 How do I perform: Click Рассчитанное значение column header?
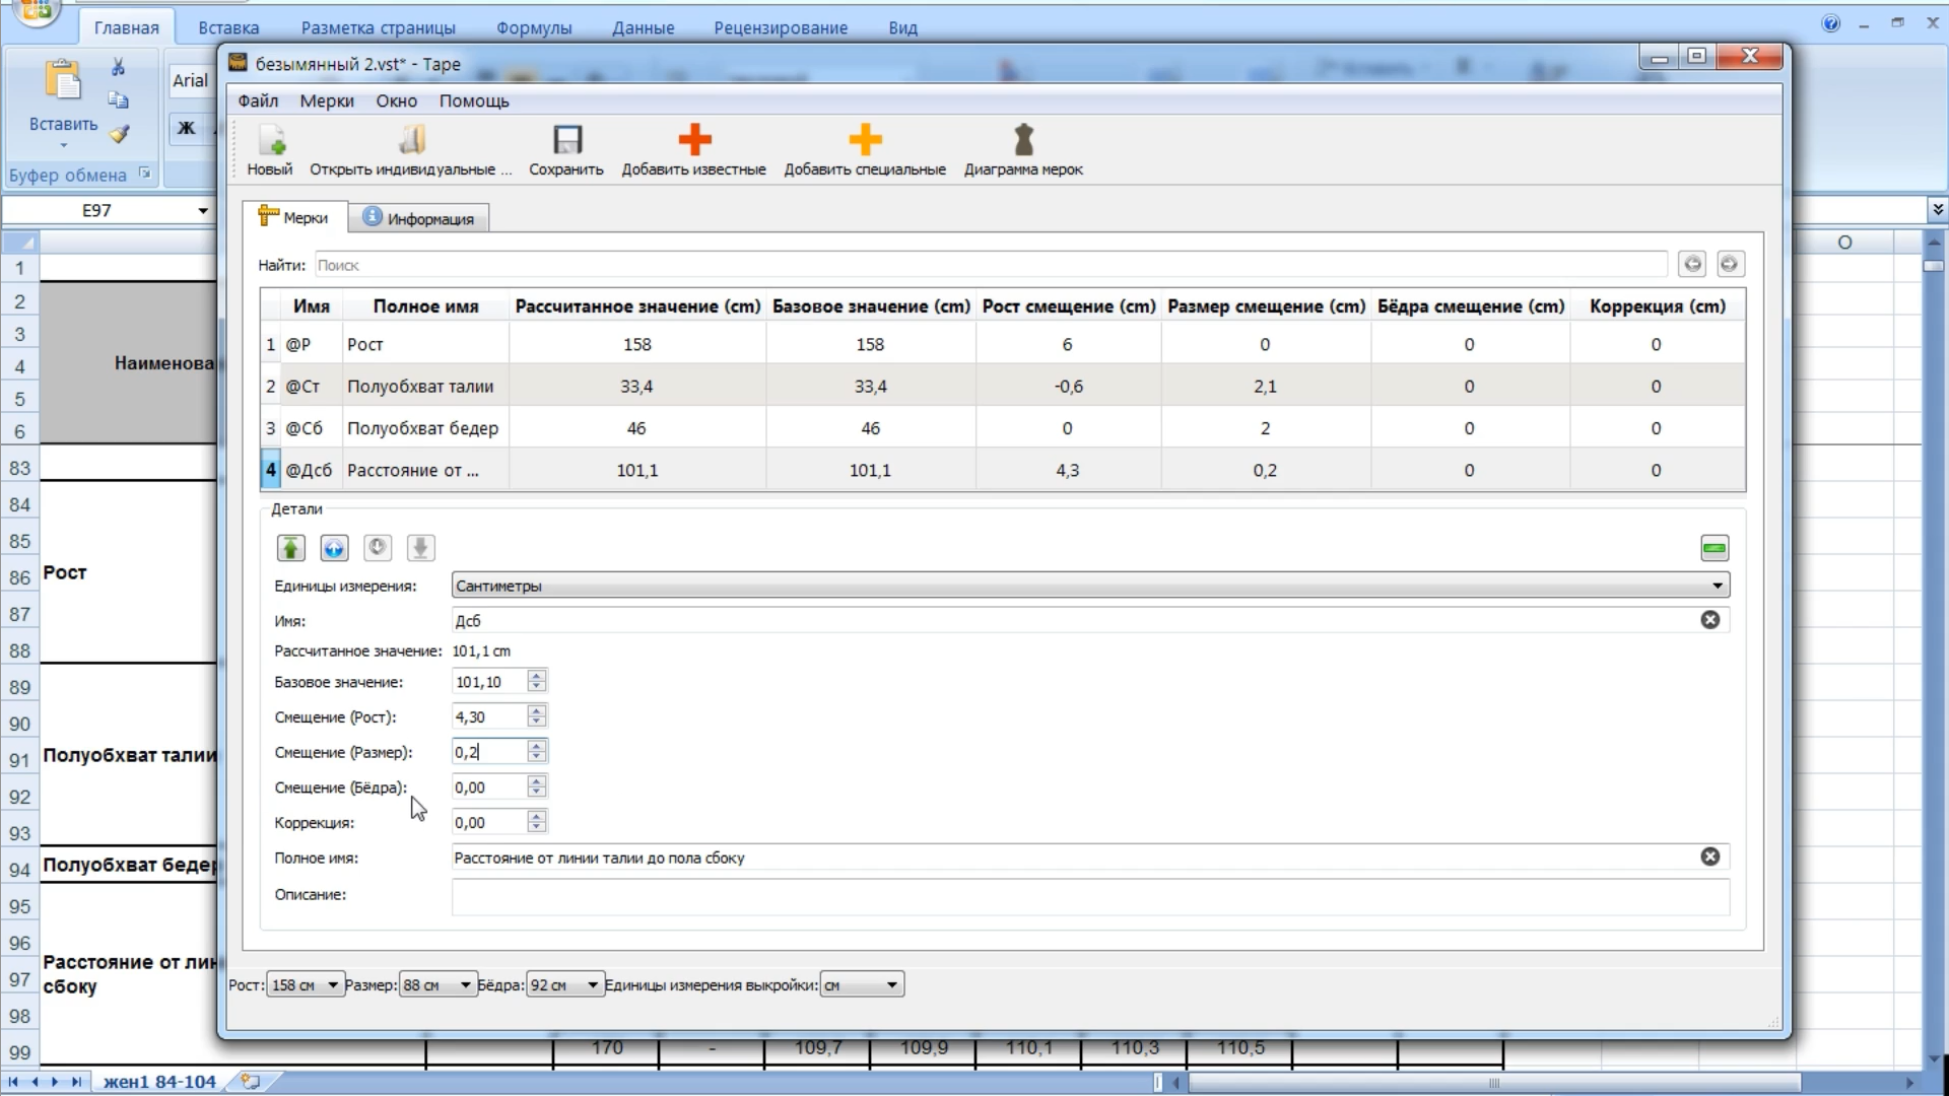pyautogui.click(x=638, y=306)
